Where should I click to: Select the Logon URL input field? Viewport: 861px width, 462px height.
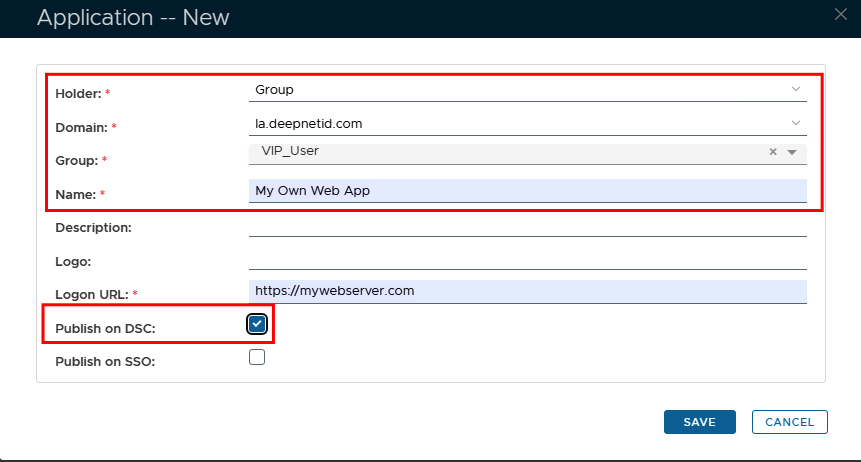(527, 291)
